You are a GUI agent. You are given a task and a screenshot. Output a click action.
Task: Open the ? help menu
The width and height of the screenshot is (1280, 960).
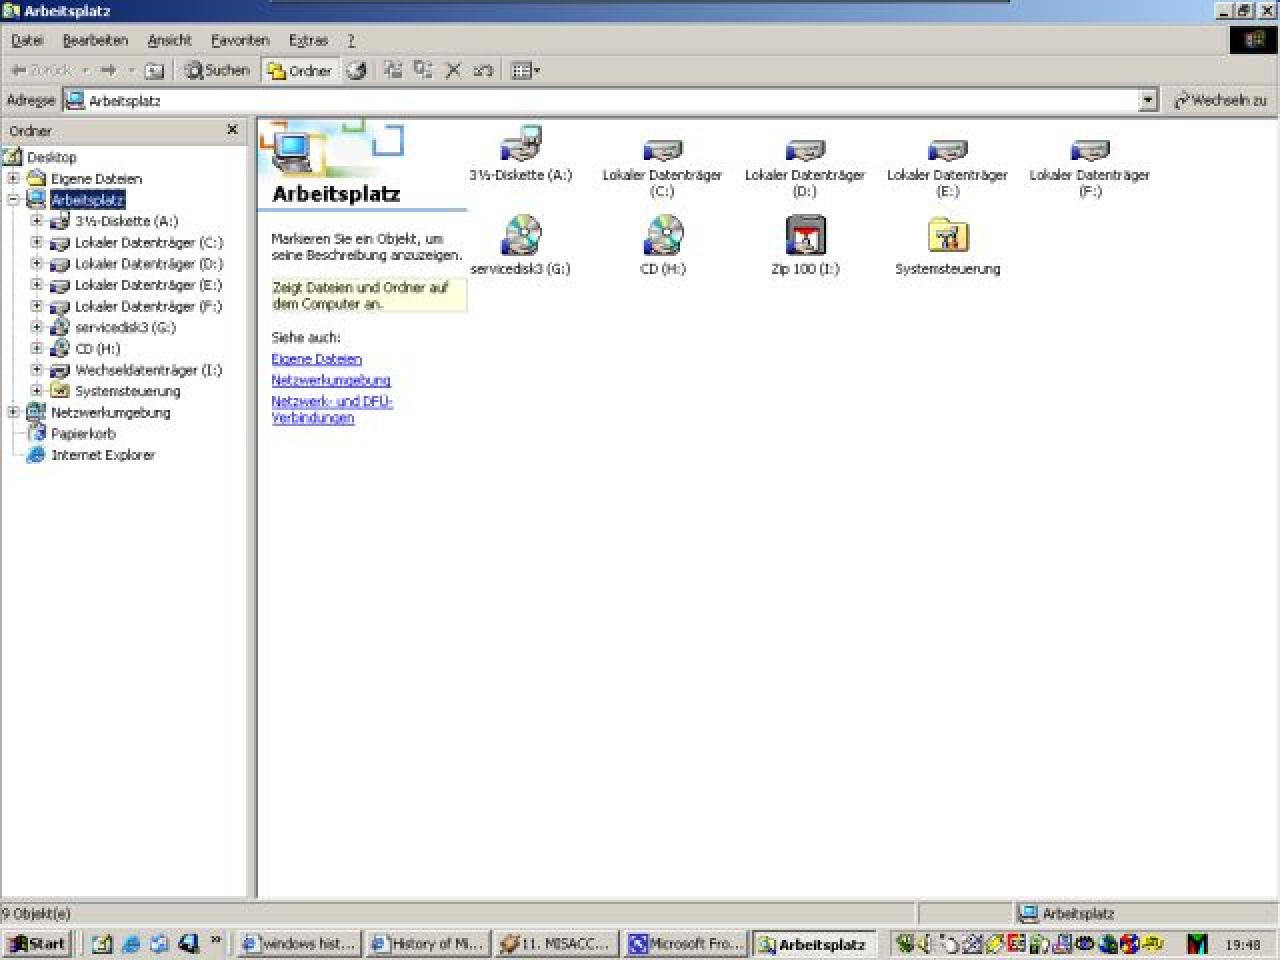coord(351,40)
